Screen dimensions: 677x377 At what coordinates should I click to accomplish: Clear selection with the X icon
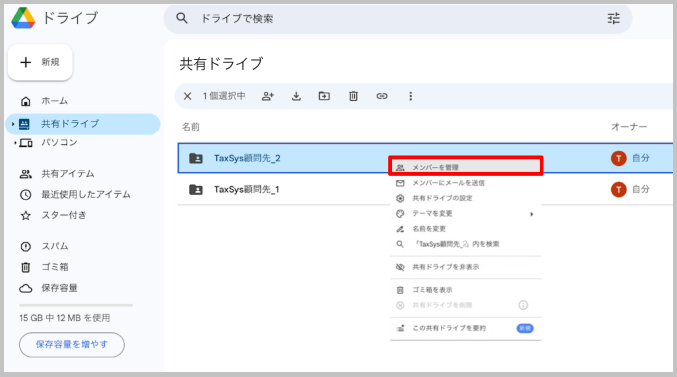[187, 96]
